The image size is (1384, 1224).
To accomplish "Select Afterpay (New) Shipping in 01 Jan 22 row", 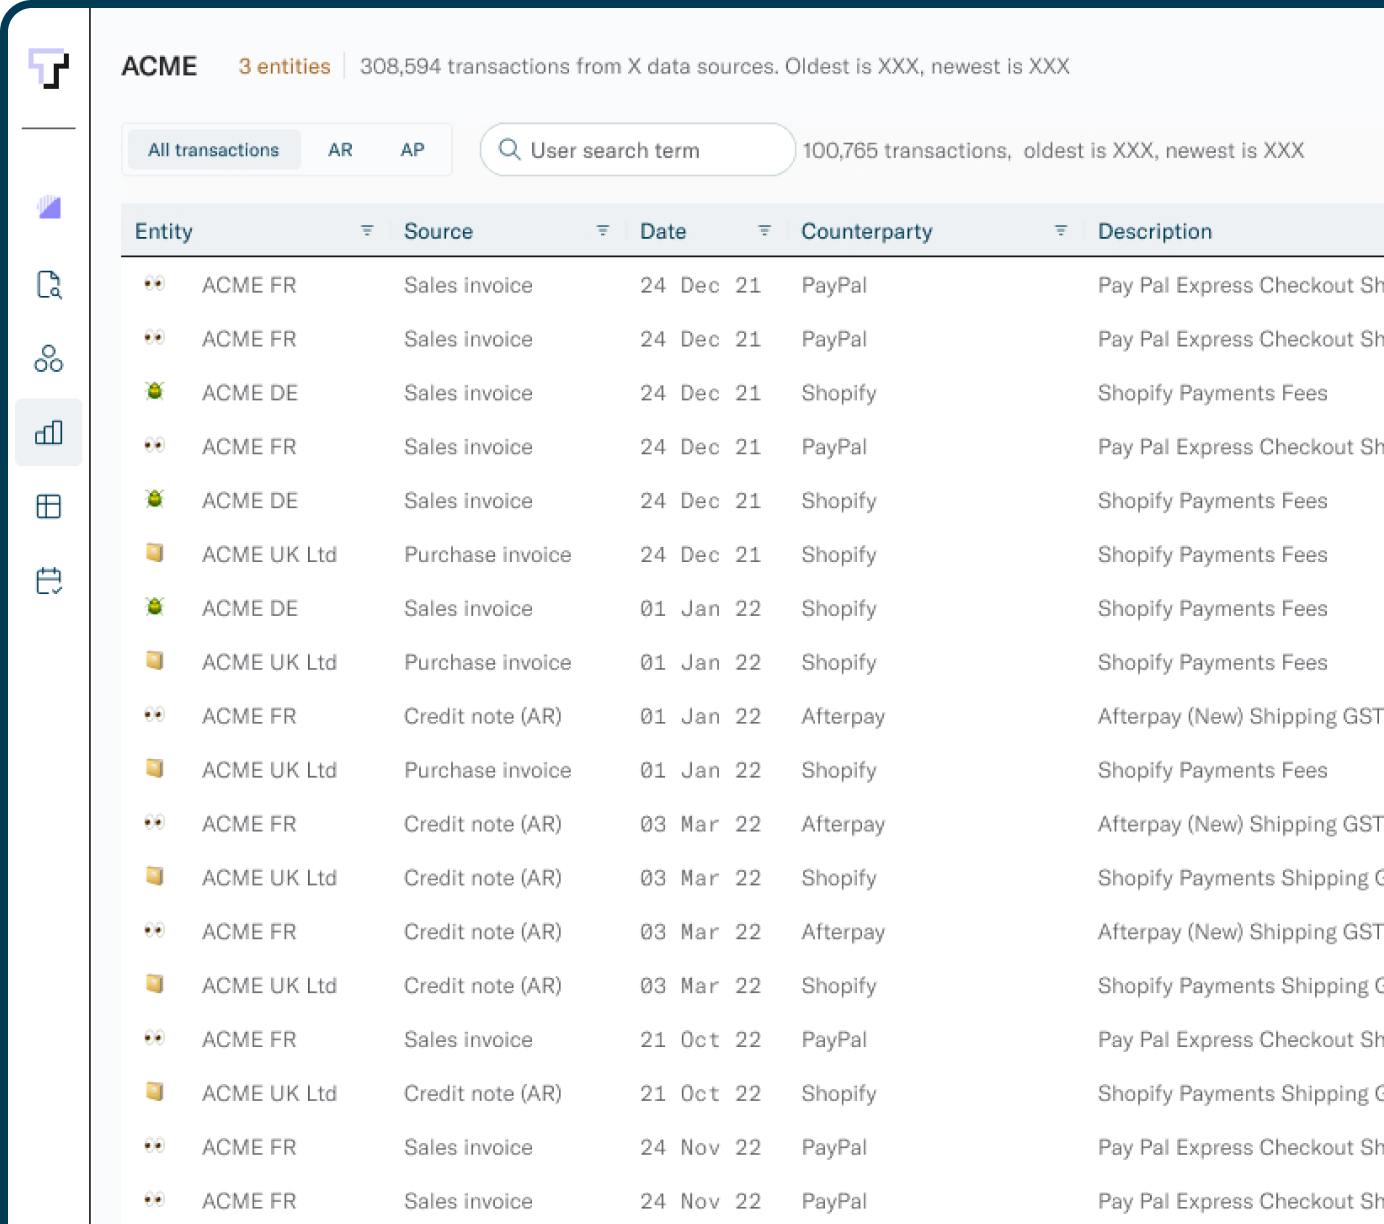I will pos(1241,716).
